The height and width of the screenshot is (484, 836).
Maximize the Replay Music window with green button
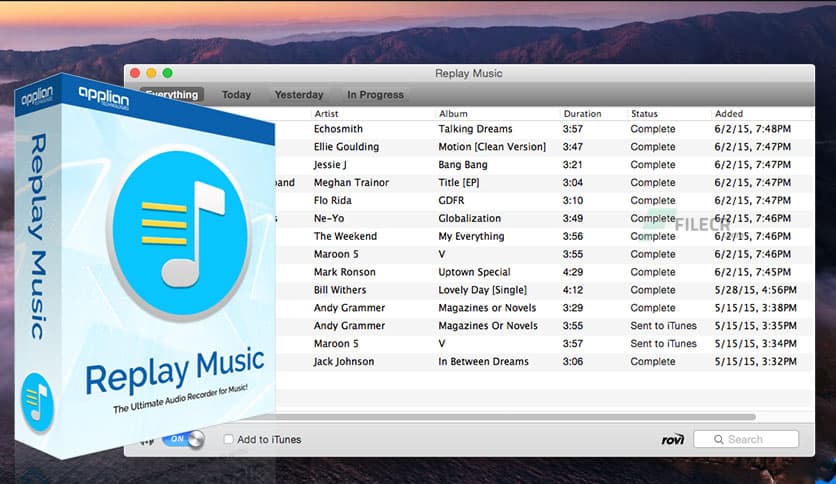[167, 73]
